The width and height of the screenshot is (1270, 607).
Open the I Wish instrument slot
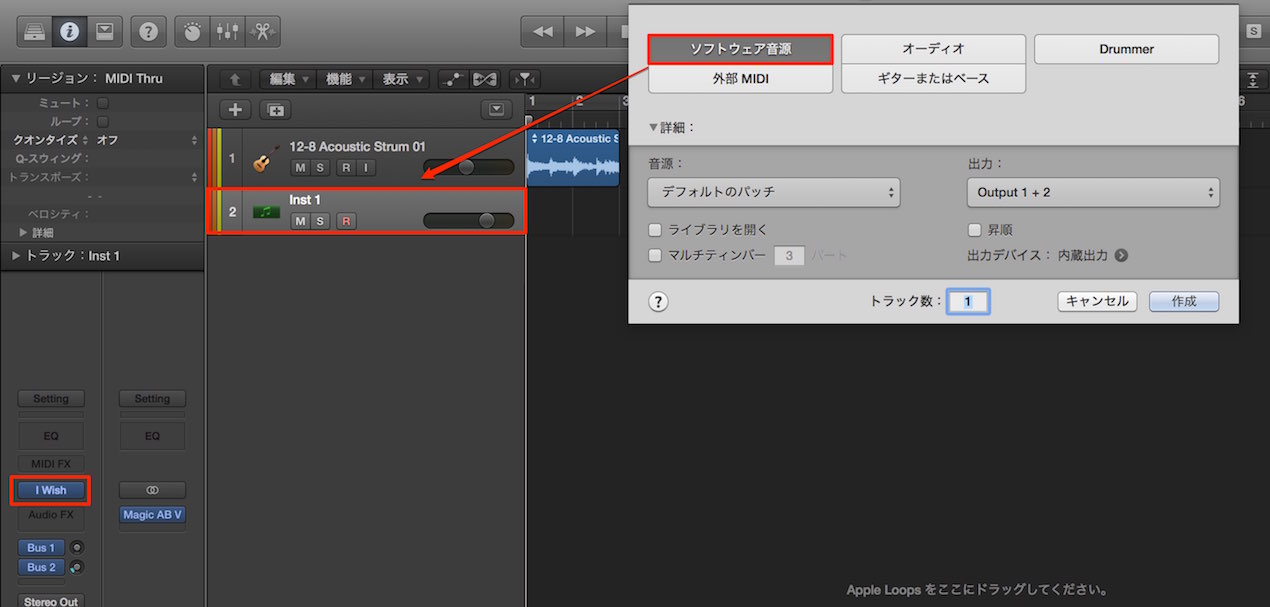(51, 490)
